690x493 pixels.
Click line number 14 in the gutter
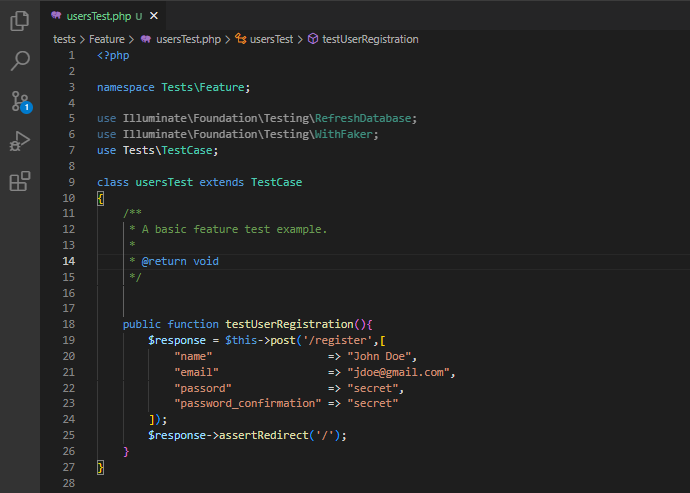pyautogui.click(x=69, y=261)
